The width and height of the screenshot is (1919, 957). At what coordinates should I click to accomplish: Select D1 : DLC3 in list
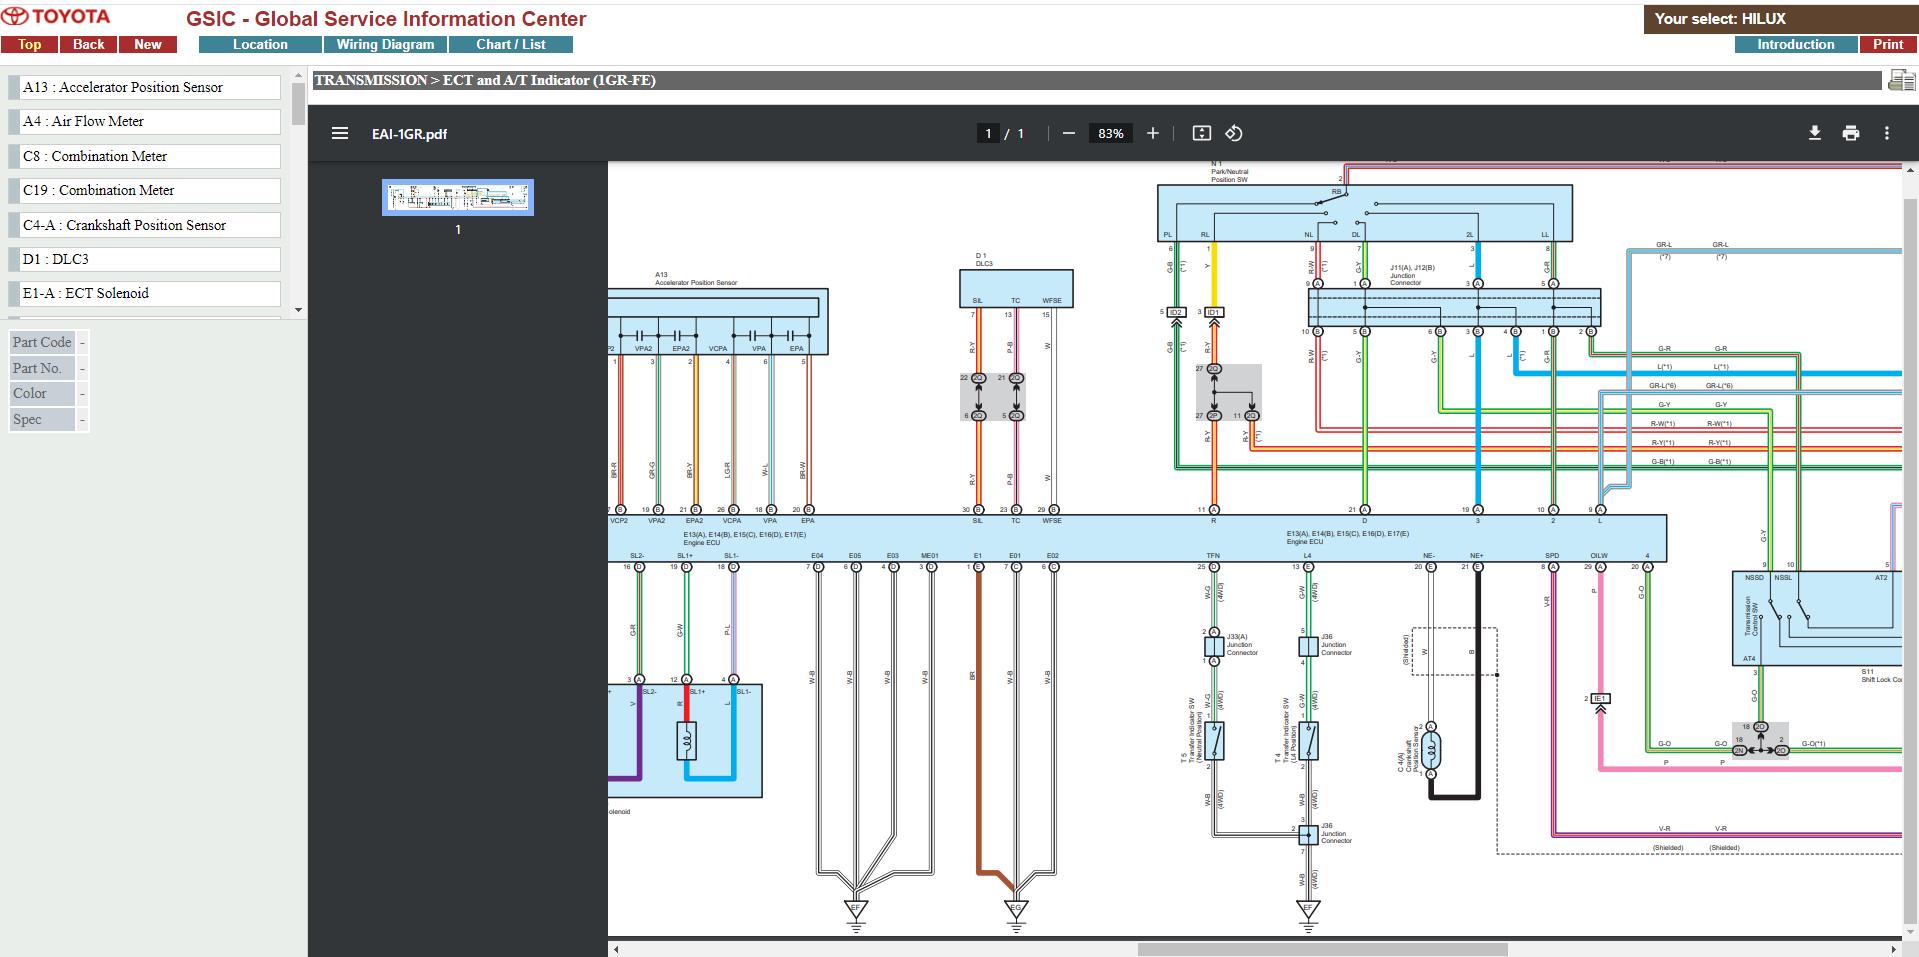pyautogui.click(x=146, y=259)
